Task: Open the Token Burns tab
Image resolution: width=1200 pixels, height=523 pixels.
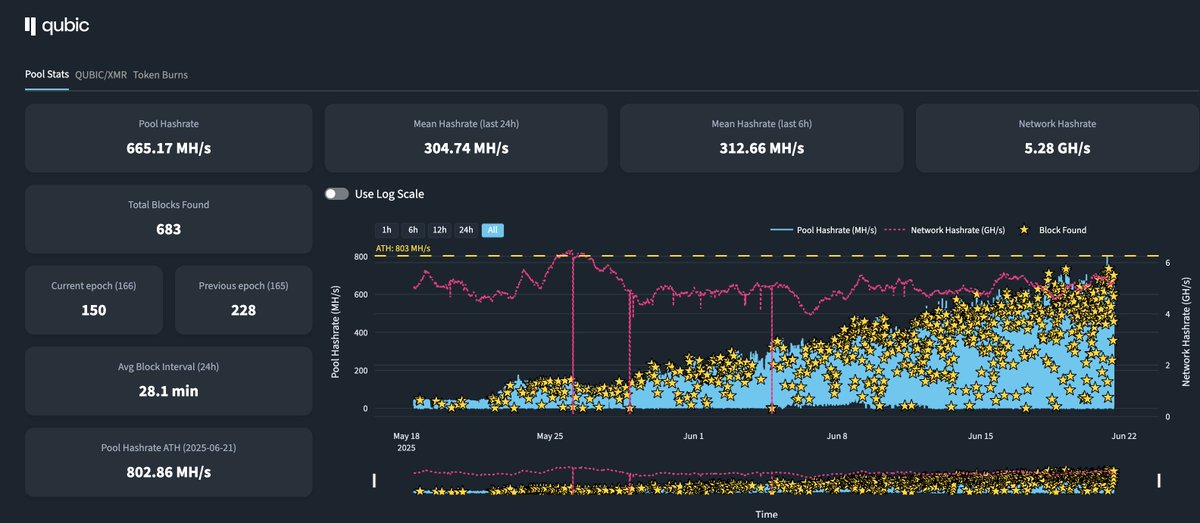Action: click(x=160, y=75)
